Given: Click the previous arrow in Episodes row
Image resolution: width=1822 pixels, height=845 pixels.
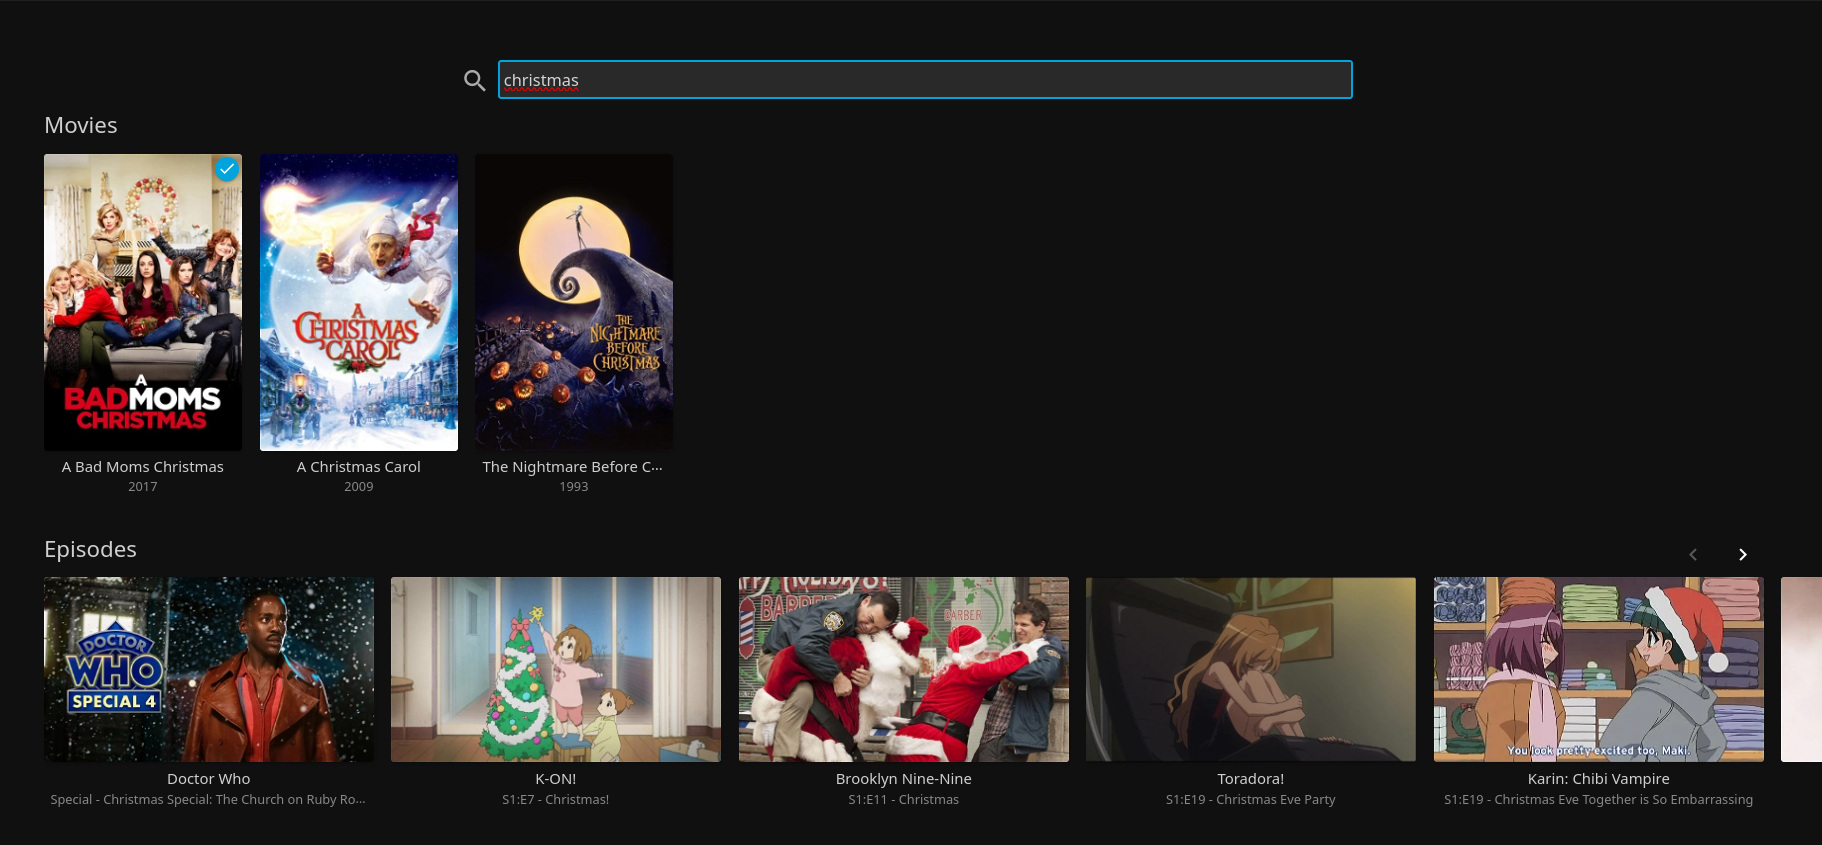Looking at the screenshot, I should (1693, 554).
